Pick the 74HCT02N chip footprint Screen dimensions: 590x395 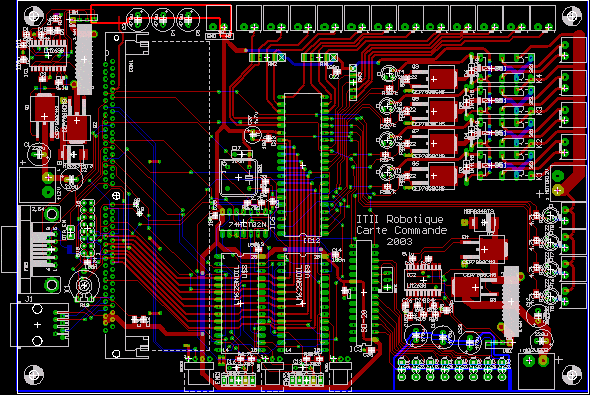pyautogui.click(x=245, y=225)
